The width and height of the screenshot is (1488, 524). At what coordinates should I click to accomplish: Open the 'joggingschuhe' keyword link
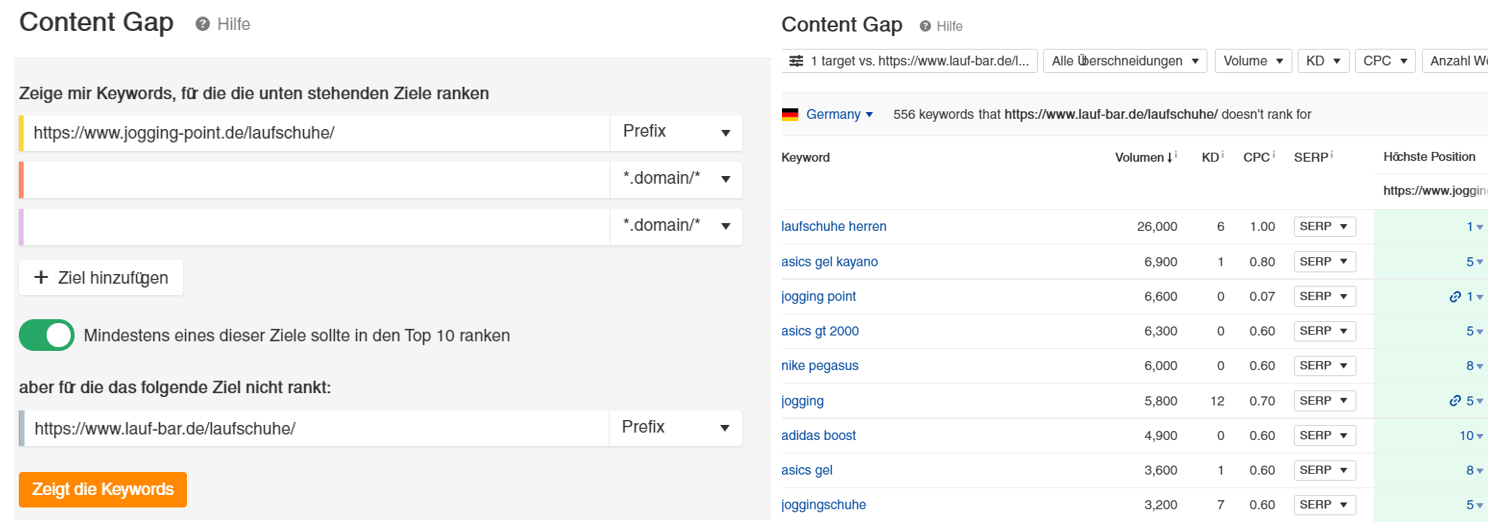click(x=824, y=505)
